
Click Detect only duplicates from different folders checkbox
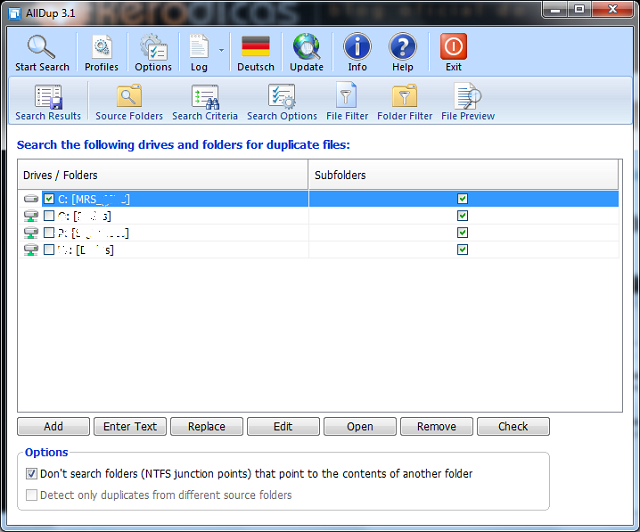point(31,495)
